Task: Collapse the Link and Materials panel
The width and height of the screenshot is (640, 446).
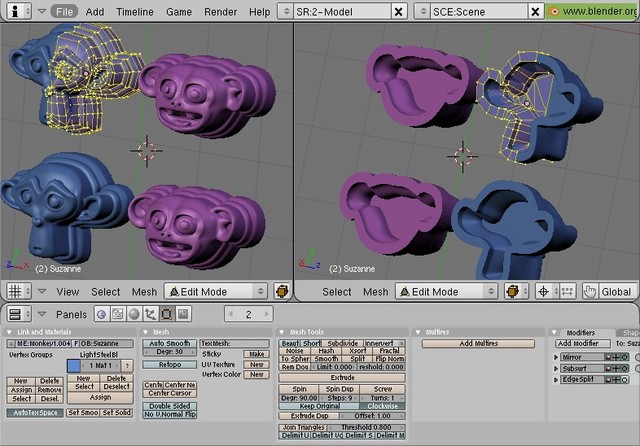Action: pos(9,332)
